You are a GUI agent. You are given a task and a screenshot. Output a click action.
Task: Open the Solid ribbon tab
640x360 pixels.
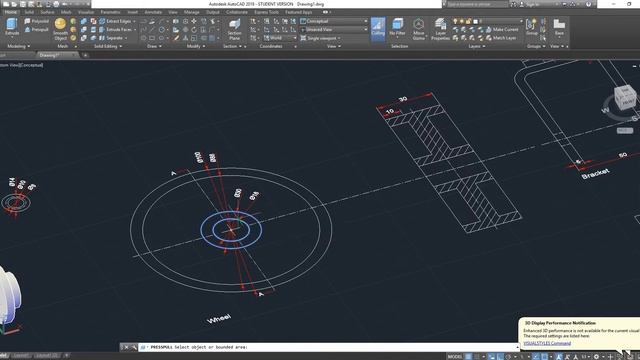tap(29, 12)
